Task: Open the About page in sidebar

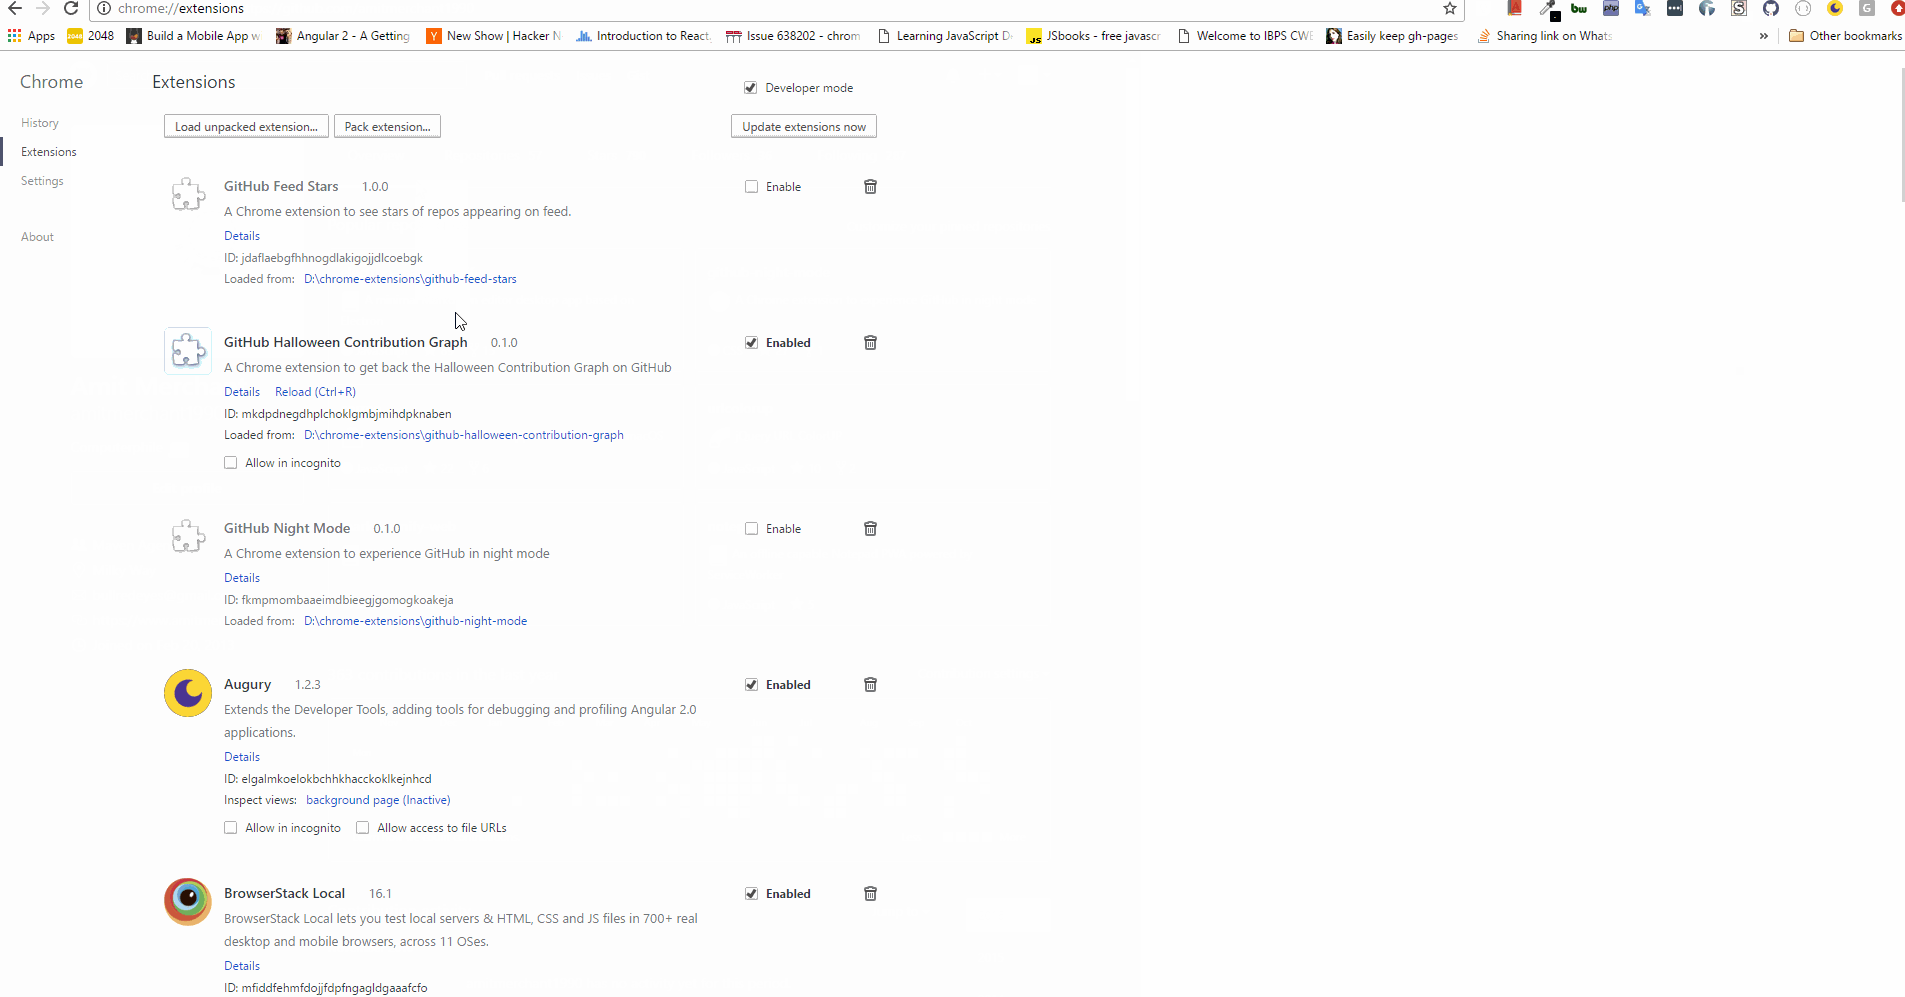Action: pyautogui.click(x=37, y=237)
